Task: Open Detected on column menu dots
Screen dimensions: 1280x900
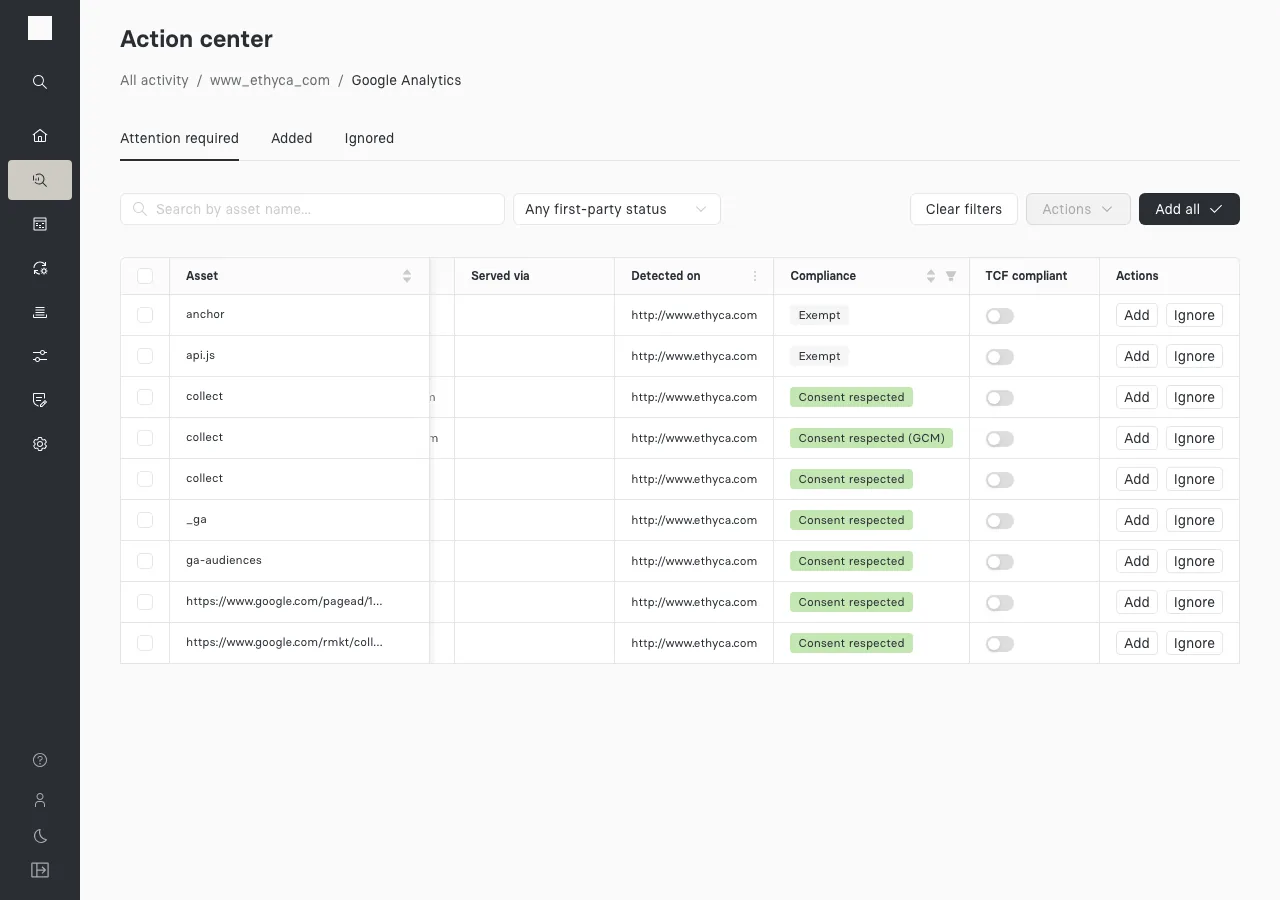Action: click(x=755, y=276)
